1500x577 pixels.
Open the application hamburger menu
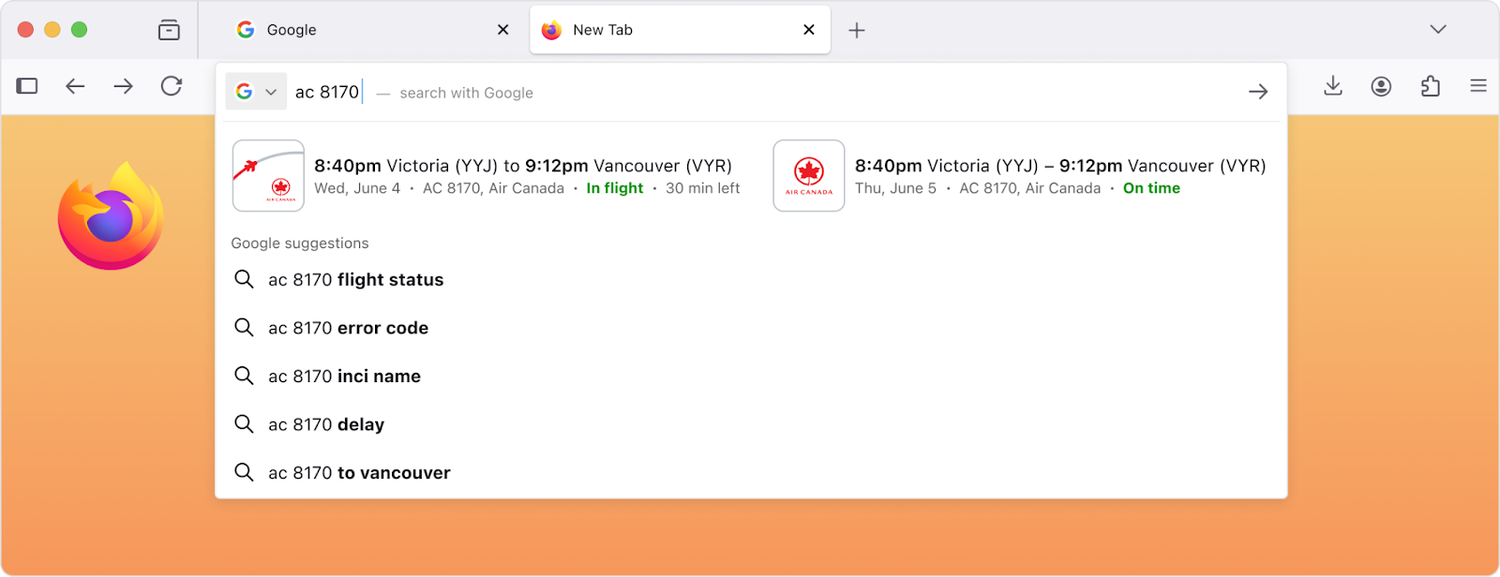pos(1478,86)
